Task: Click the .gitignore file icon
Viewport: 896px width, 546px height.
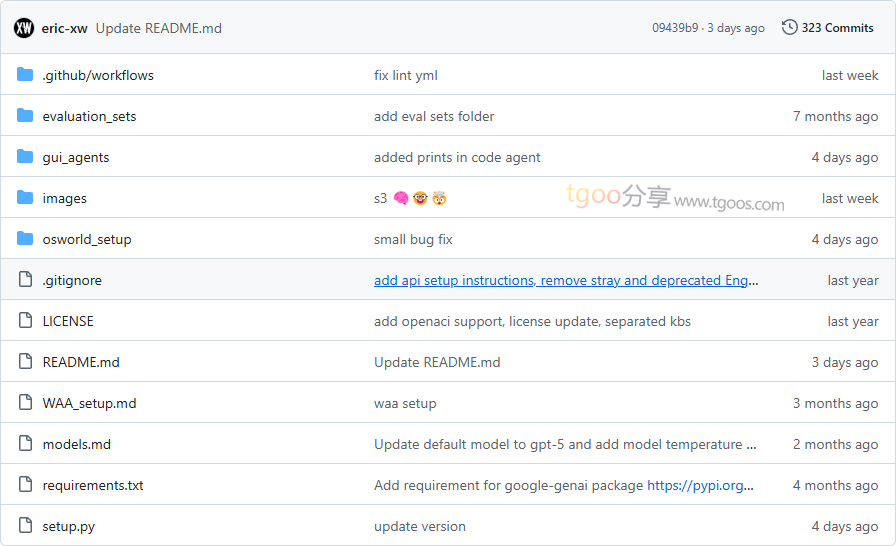Action: (x=25, y=280)
